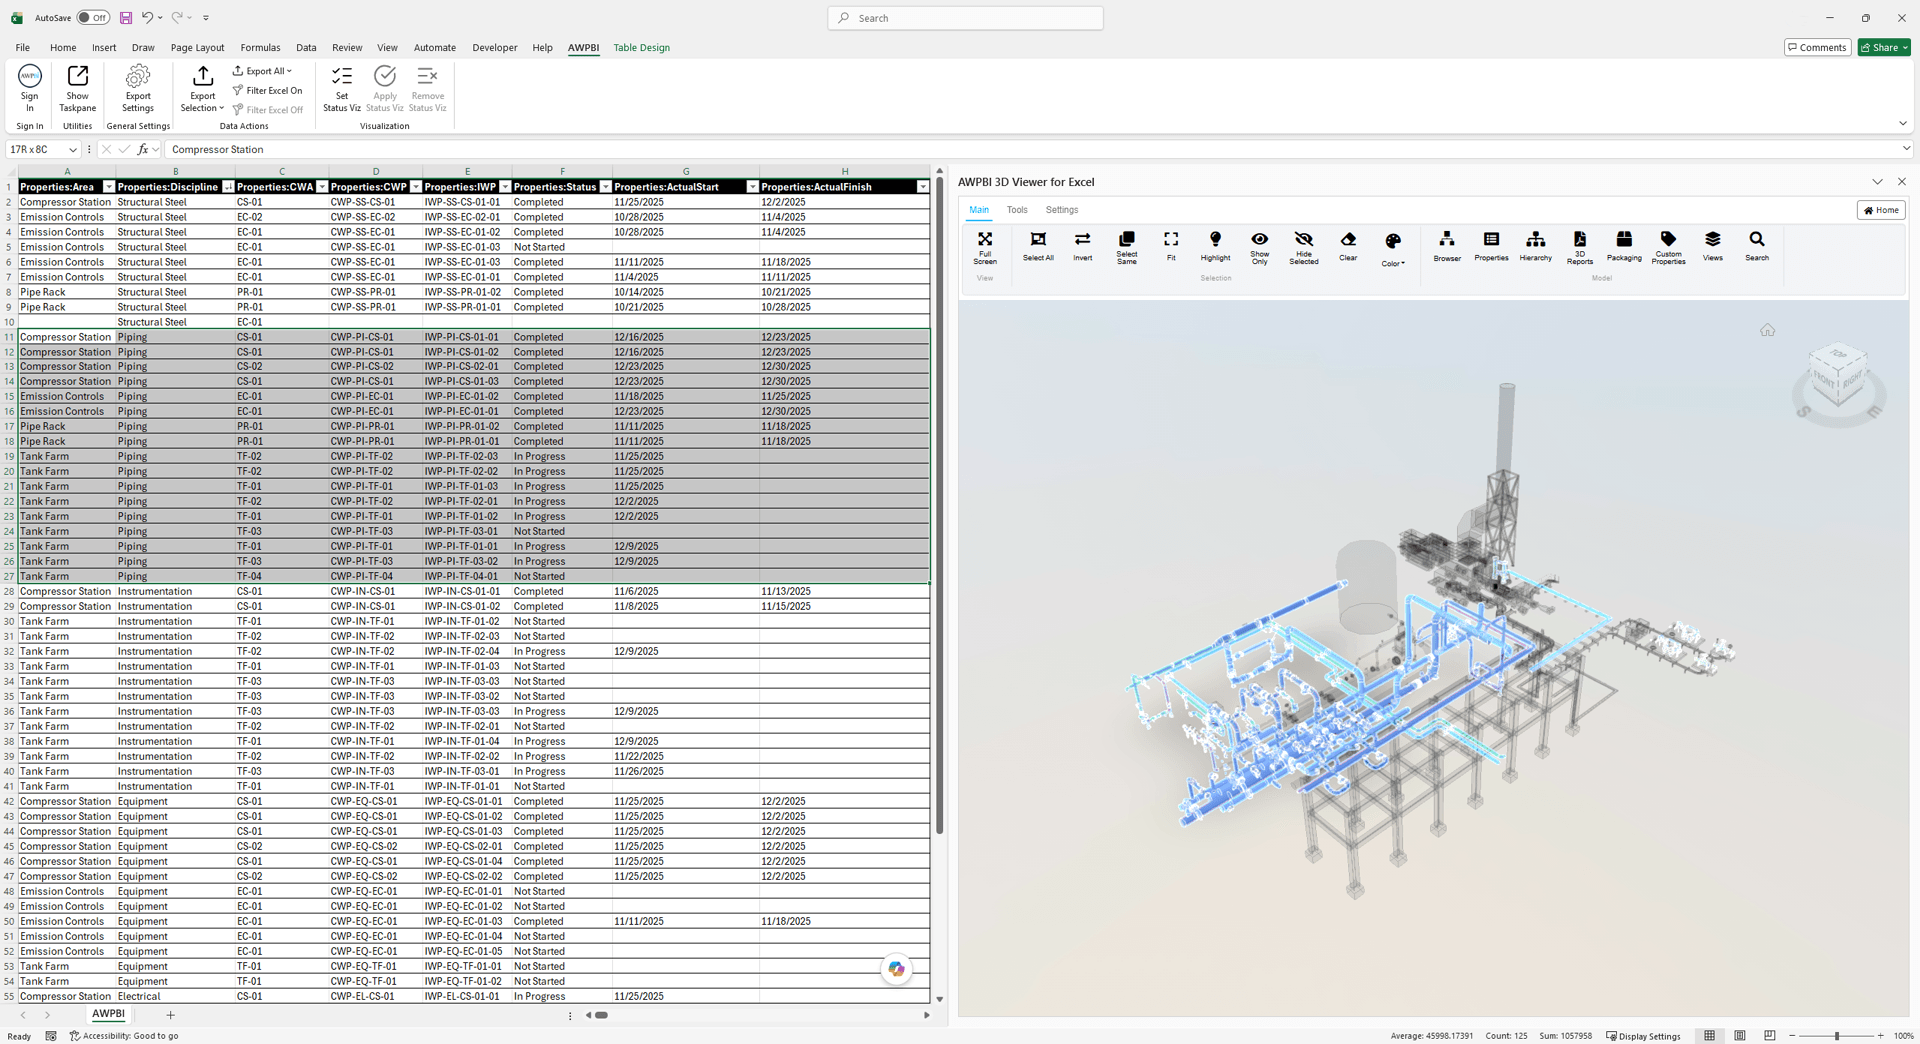The width and height of the screenshot is (1920, 1044).
Task: Open the model Browser
Action: 1447,246
